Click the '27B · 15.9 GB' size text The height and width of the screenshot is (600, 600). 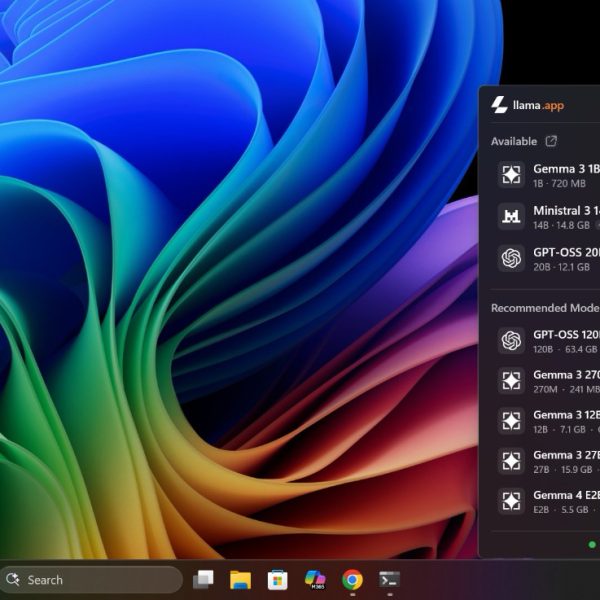562,470
